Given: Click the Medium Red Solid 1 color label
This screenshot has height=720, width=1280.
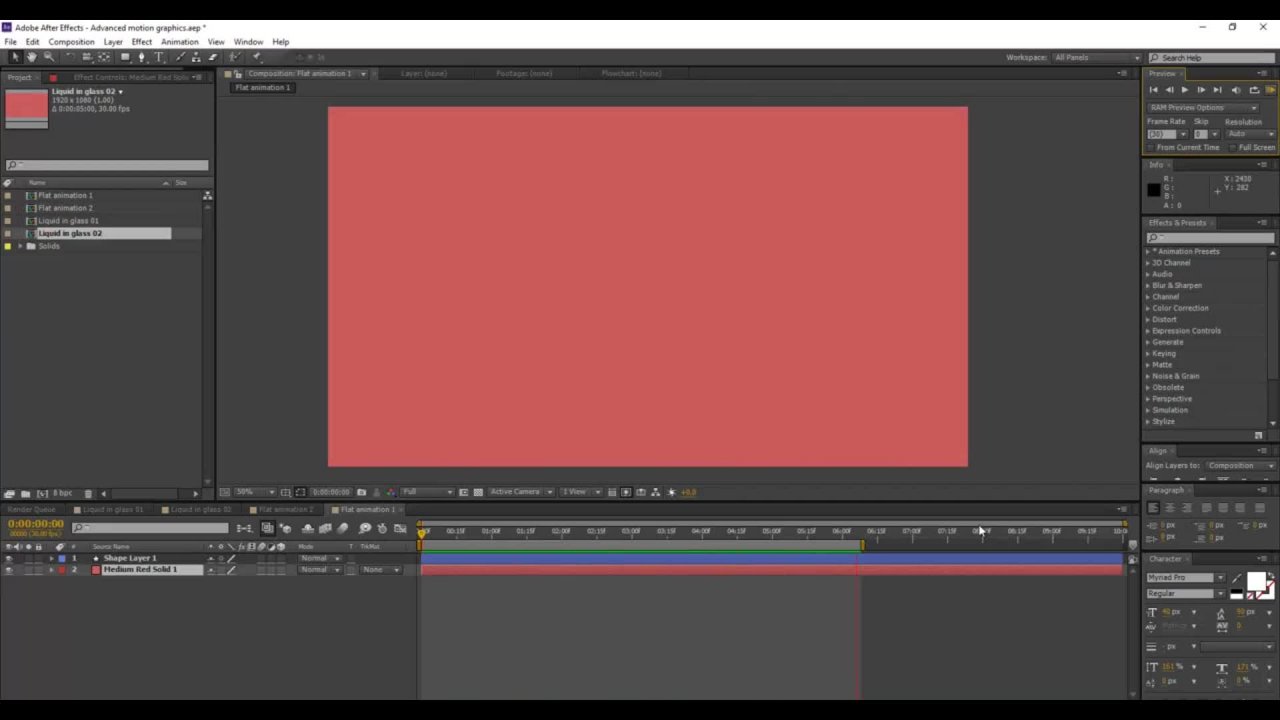Looking at the screenshot, I should click(x=96, y=570).
